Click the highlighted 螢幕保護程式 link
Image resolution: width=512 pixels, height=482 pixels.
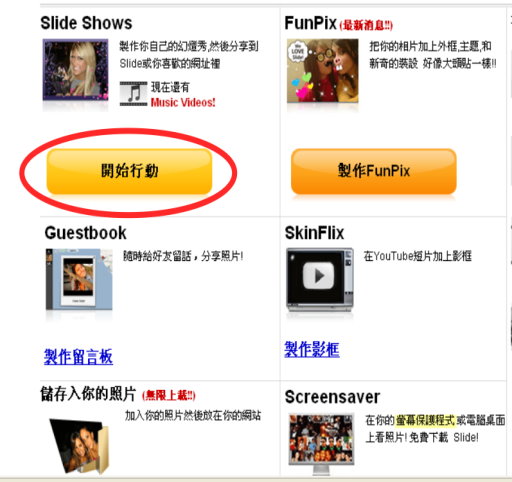click(x=425, y=420)
